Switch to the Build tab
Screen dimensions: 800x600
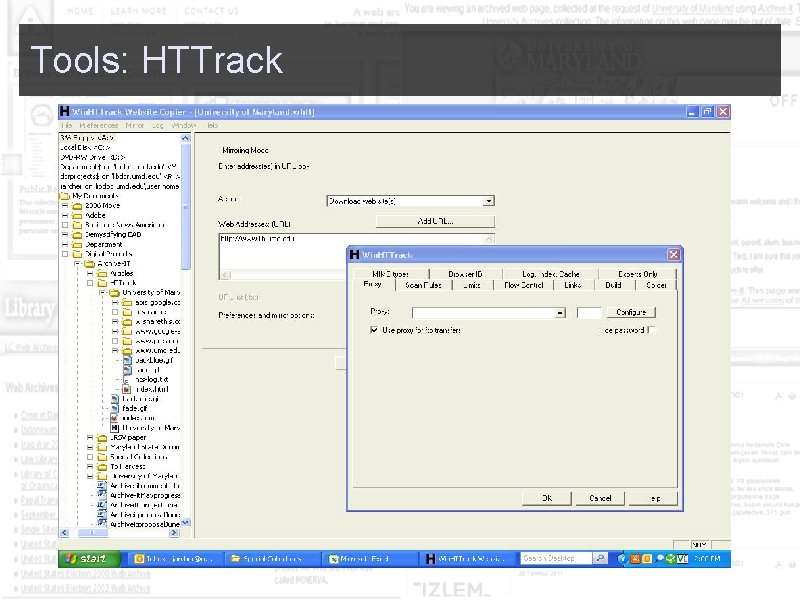(x=613, y=285)
